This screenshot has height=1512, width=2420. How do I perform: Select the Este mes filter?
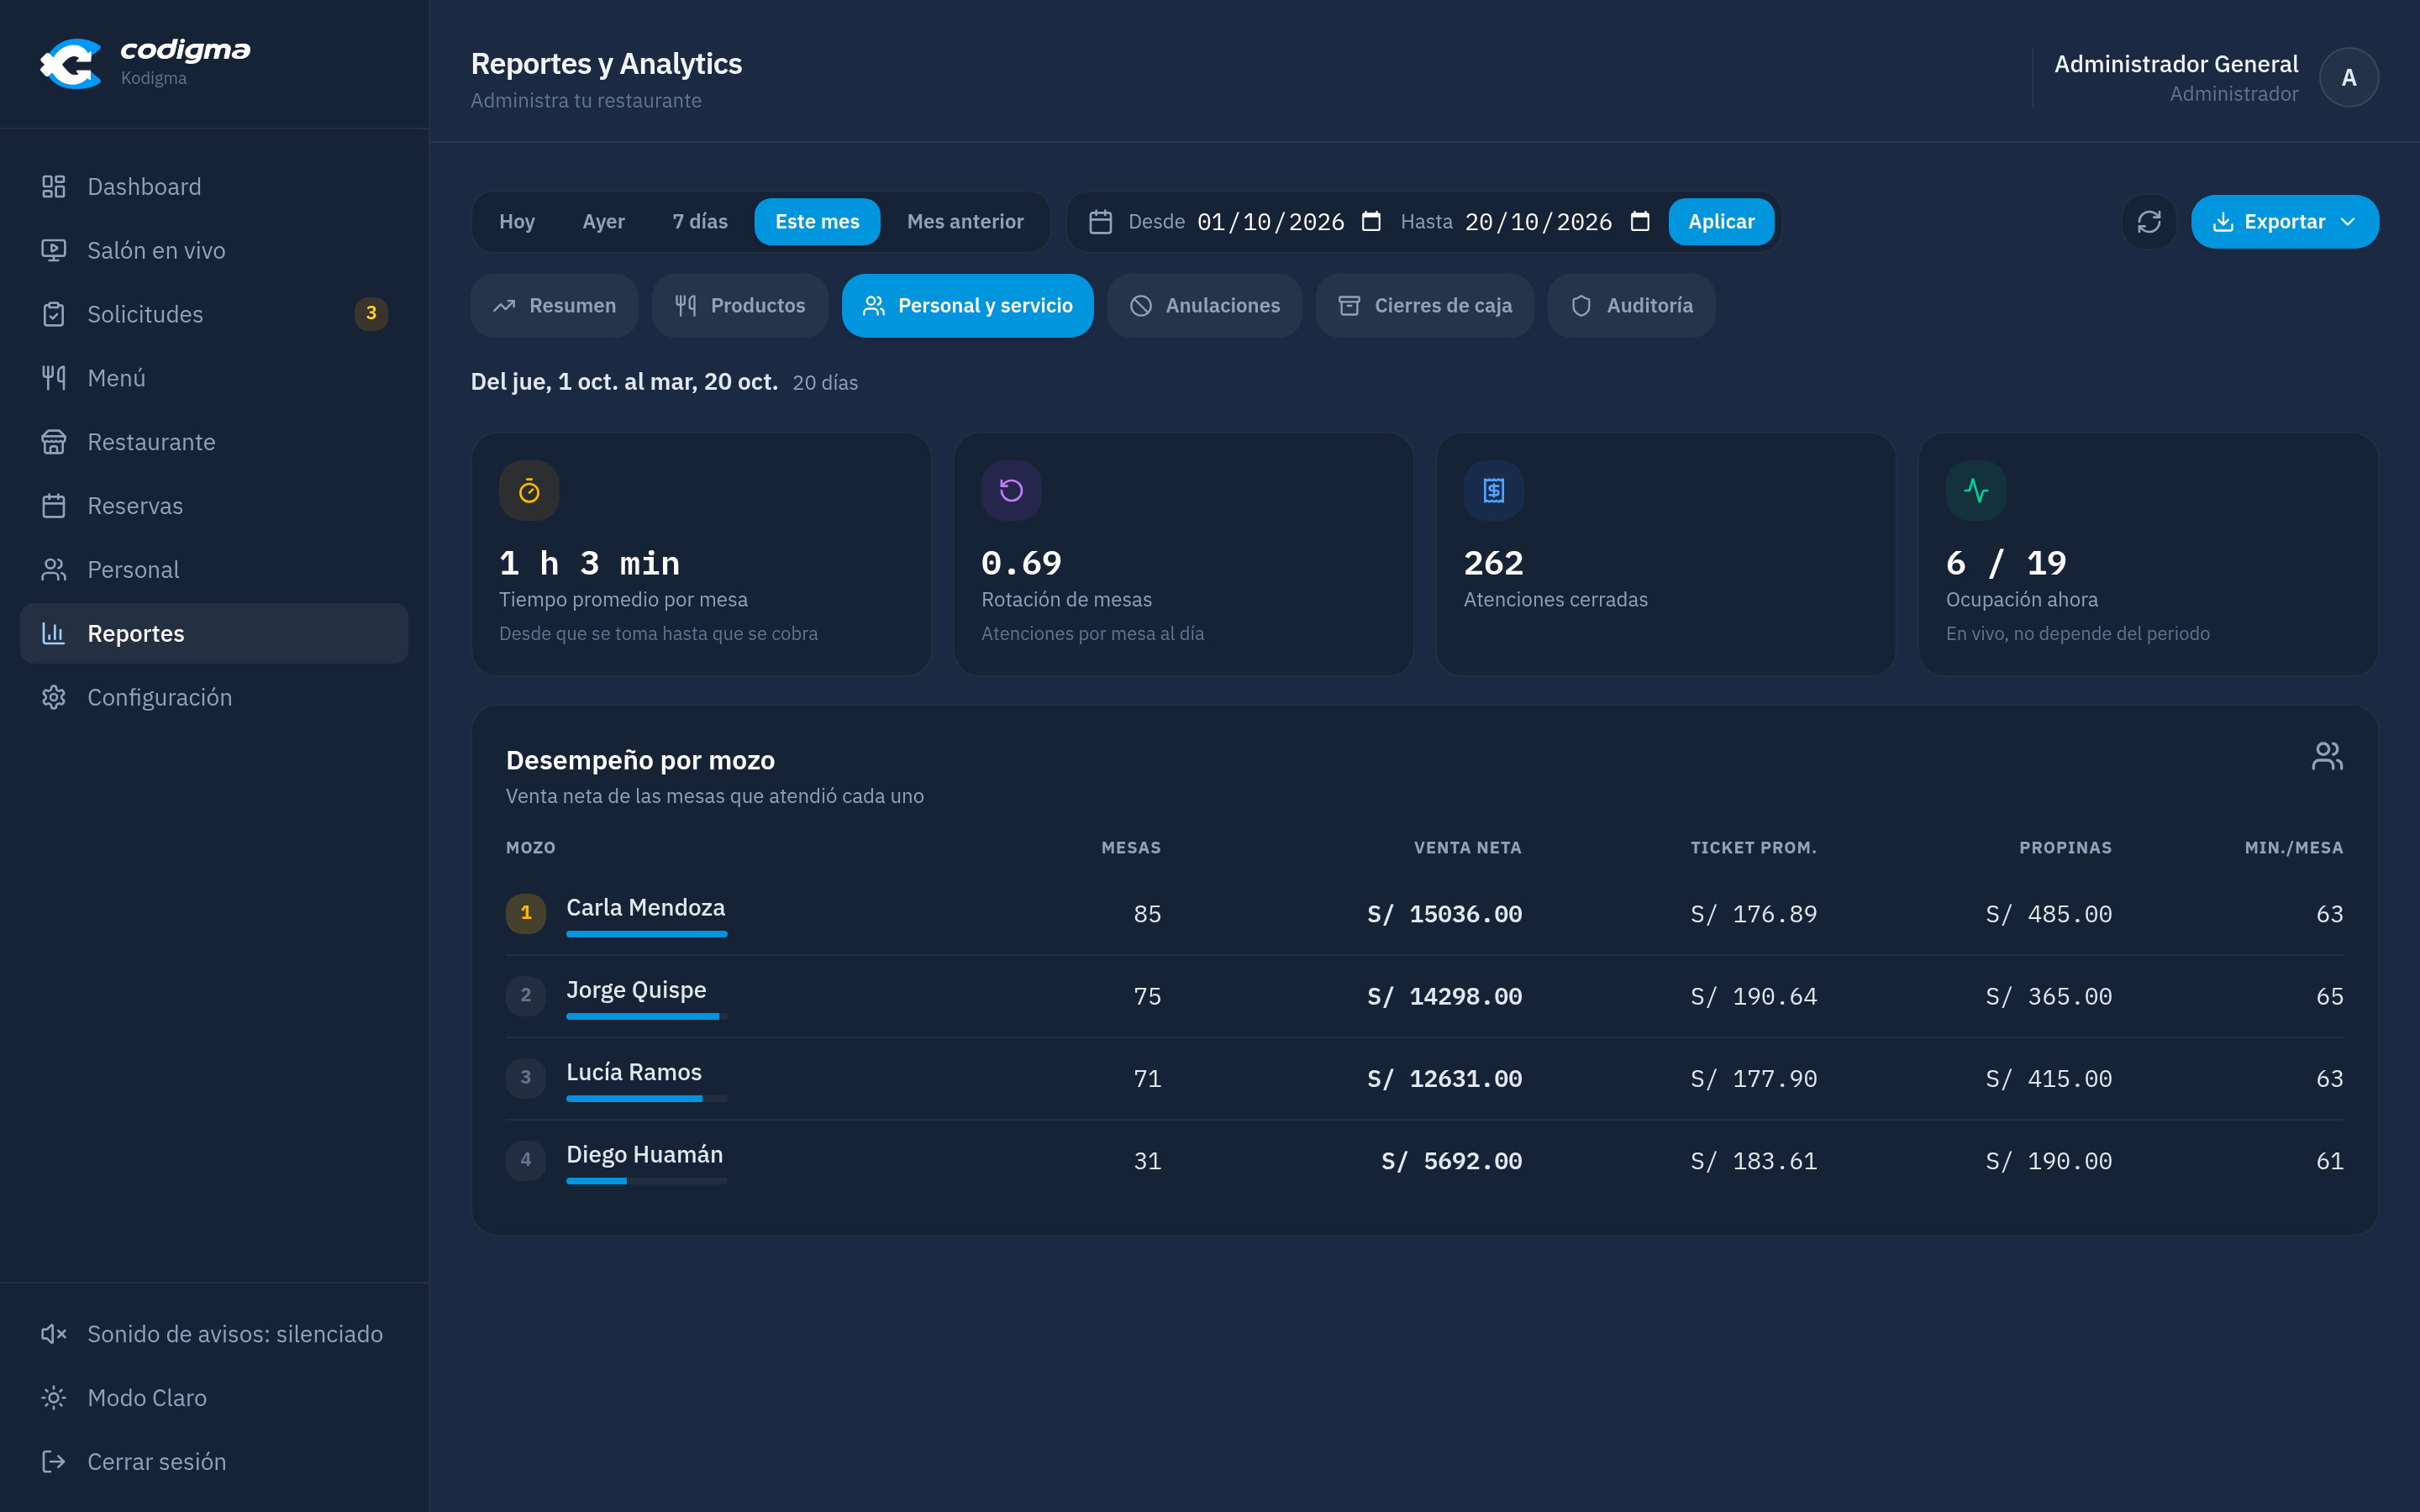point(817,222)
